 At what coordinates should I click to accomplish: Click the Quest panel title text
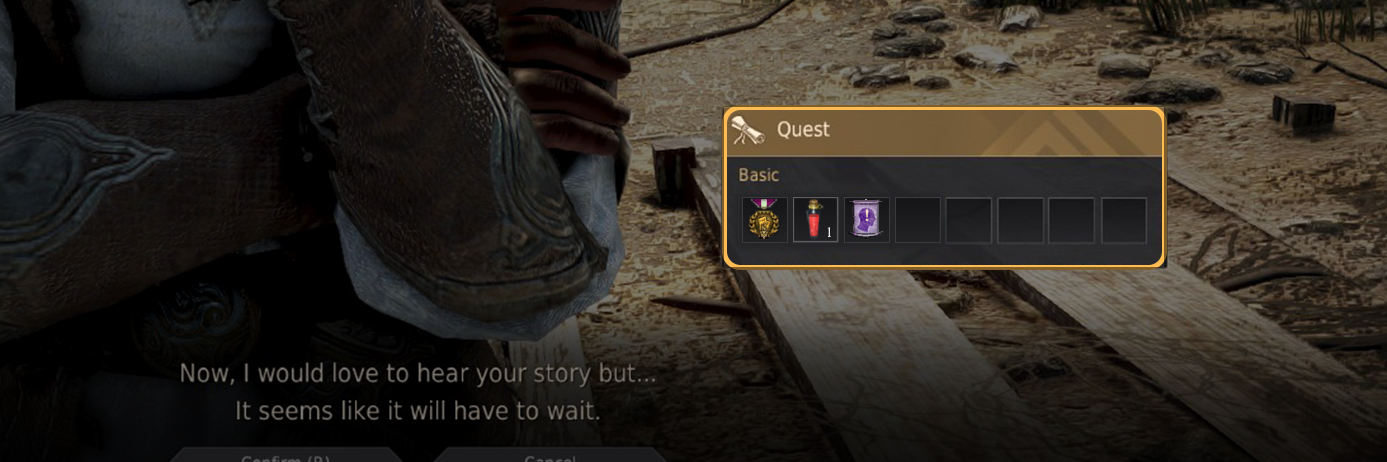(x=803, y=130)
